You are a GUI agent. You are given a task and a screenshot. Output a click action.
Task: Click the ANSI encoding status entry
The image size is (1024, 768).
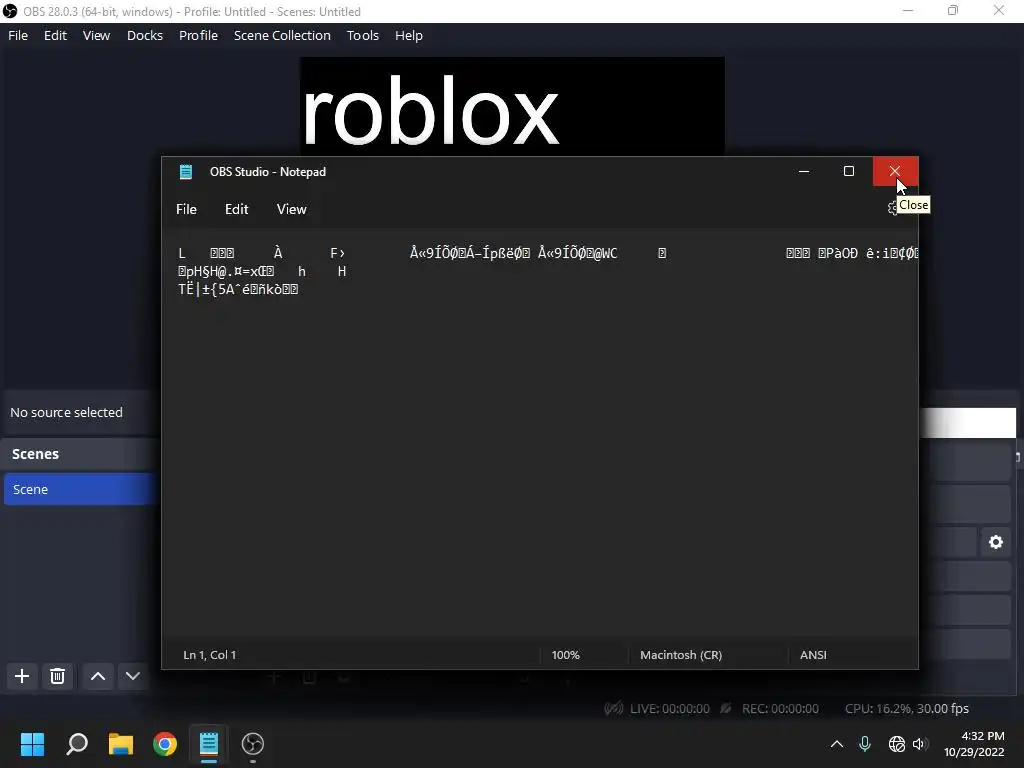point(814,655)
